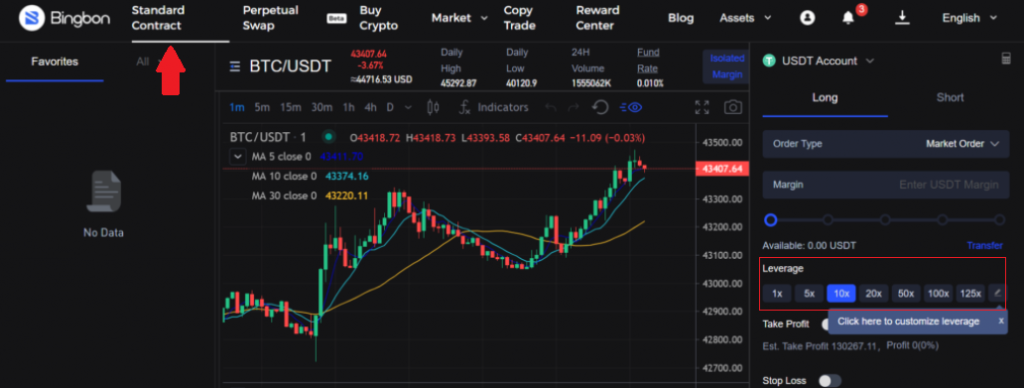Collapse the moving average legend chevron
This screenshot has height=388, width=1024.
point(237,157)
